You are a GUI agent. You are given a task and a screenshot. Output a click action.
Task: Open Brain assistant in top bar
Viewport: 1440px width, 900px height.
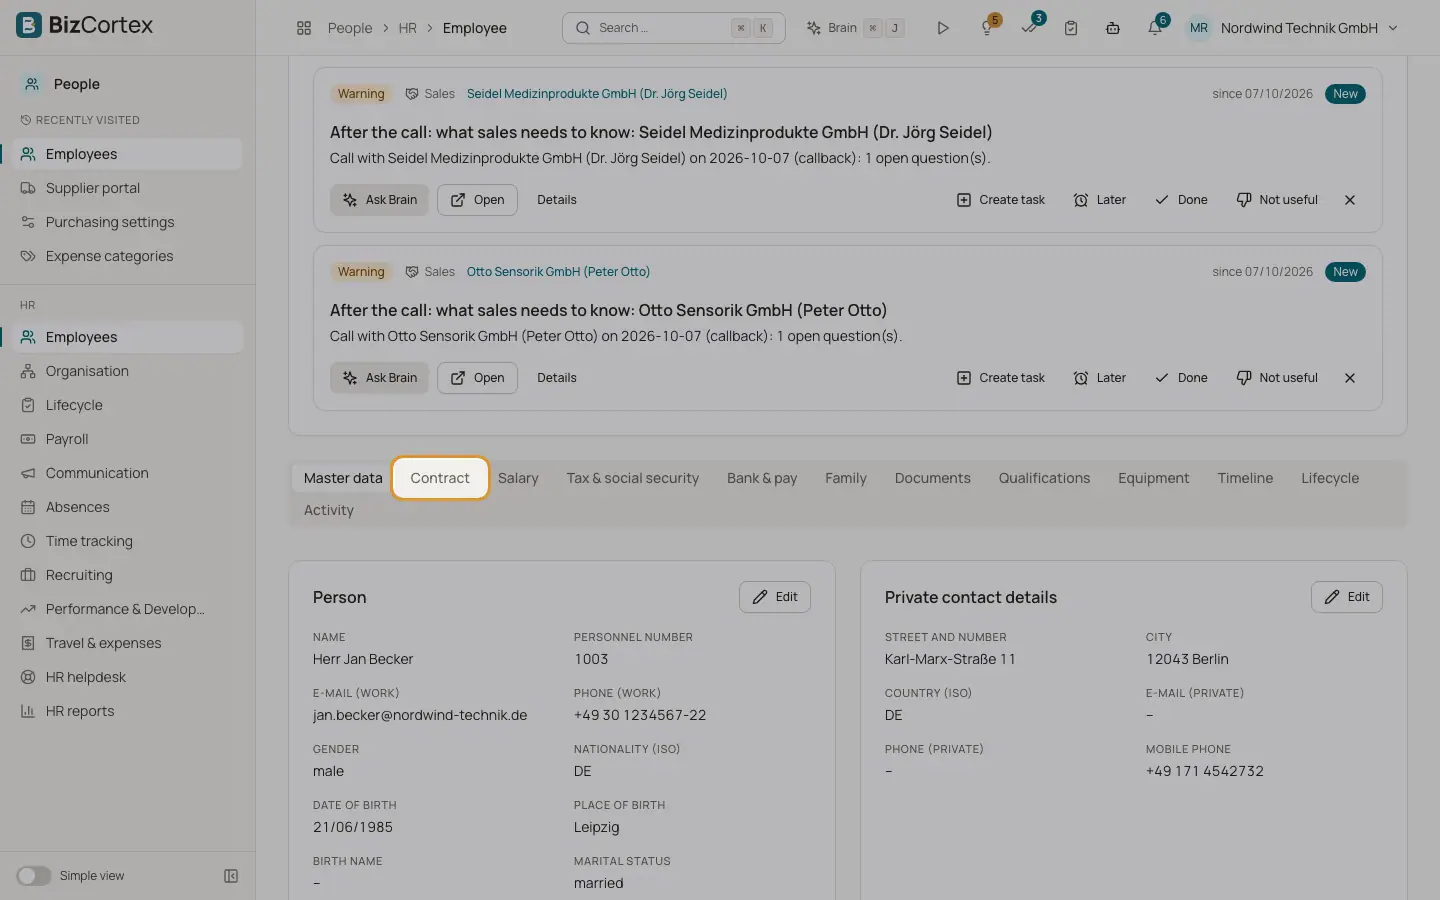point(856,28)
